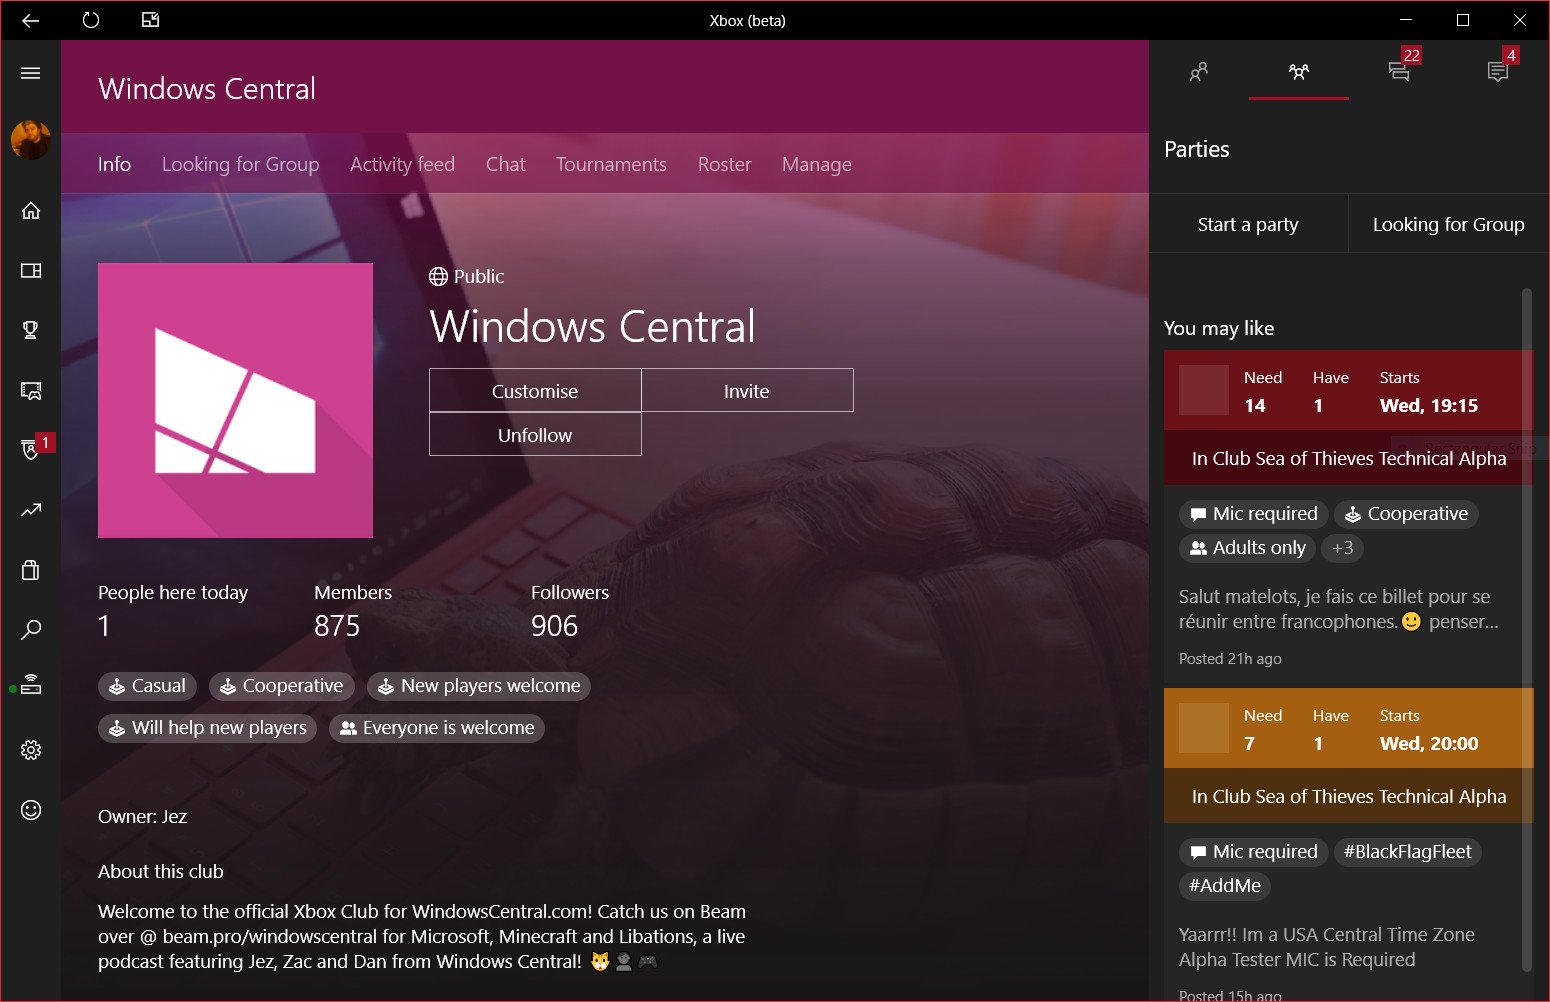Open the hamburger navigation menu

click(31, 73)
